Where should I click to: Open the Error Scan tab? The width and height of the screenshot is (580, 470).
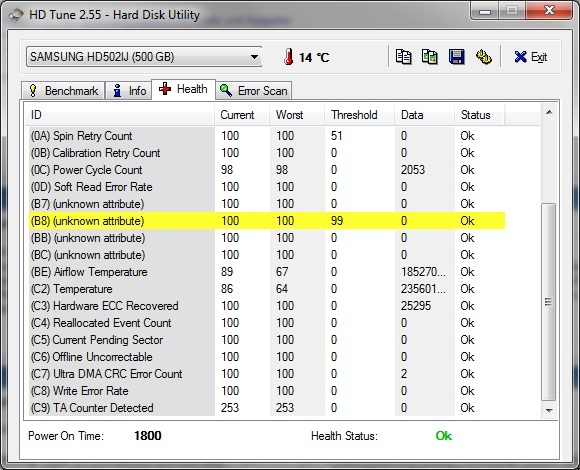point(254,91)
